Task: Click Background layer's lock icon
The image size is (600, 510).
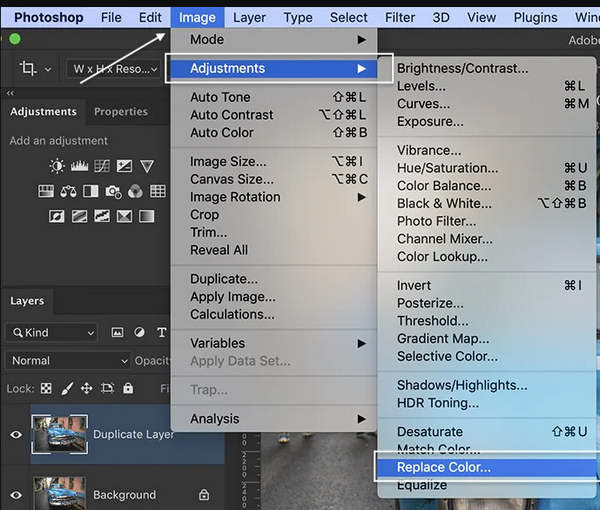Action: pyautogui.click(x=204, y=495)
